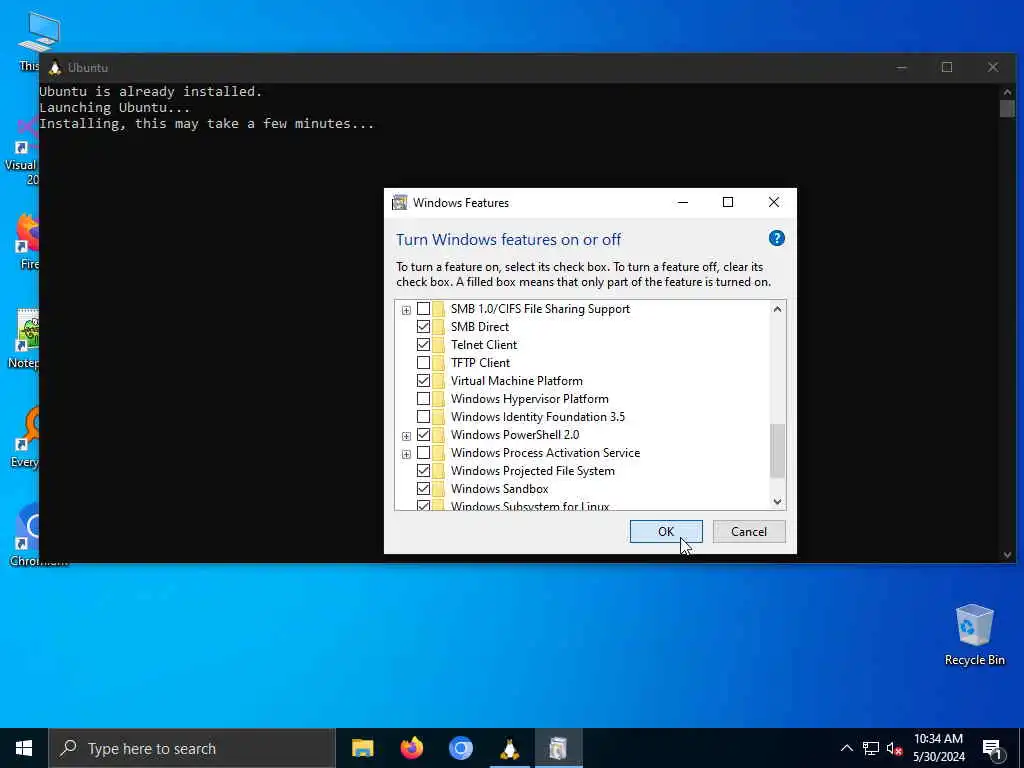The width and height of the screenshot is (1024, 768).
Task: Open the network status tray icon
Action: tap(871, 748)
